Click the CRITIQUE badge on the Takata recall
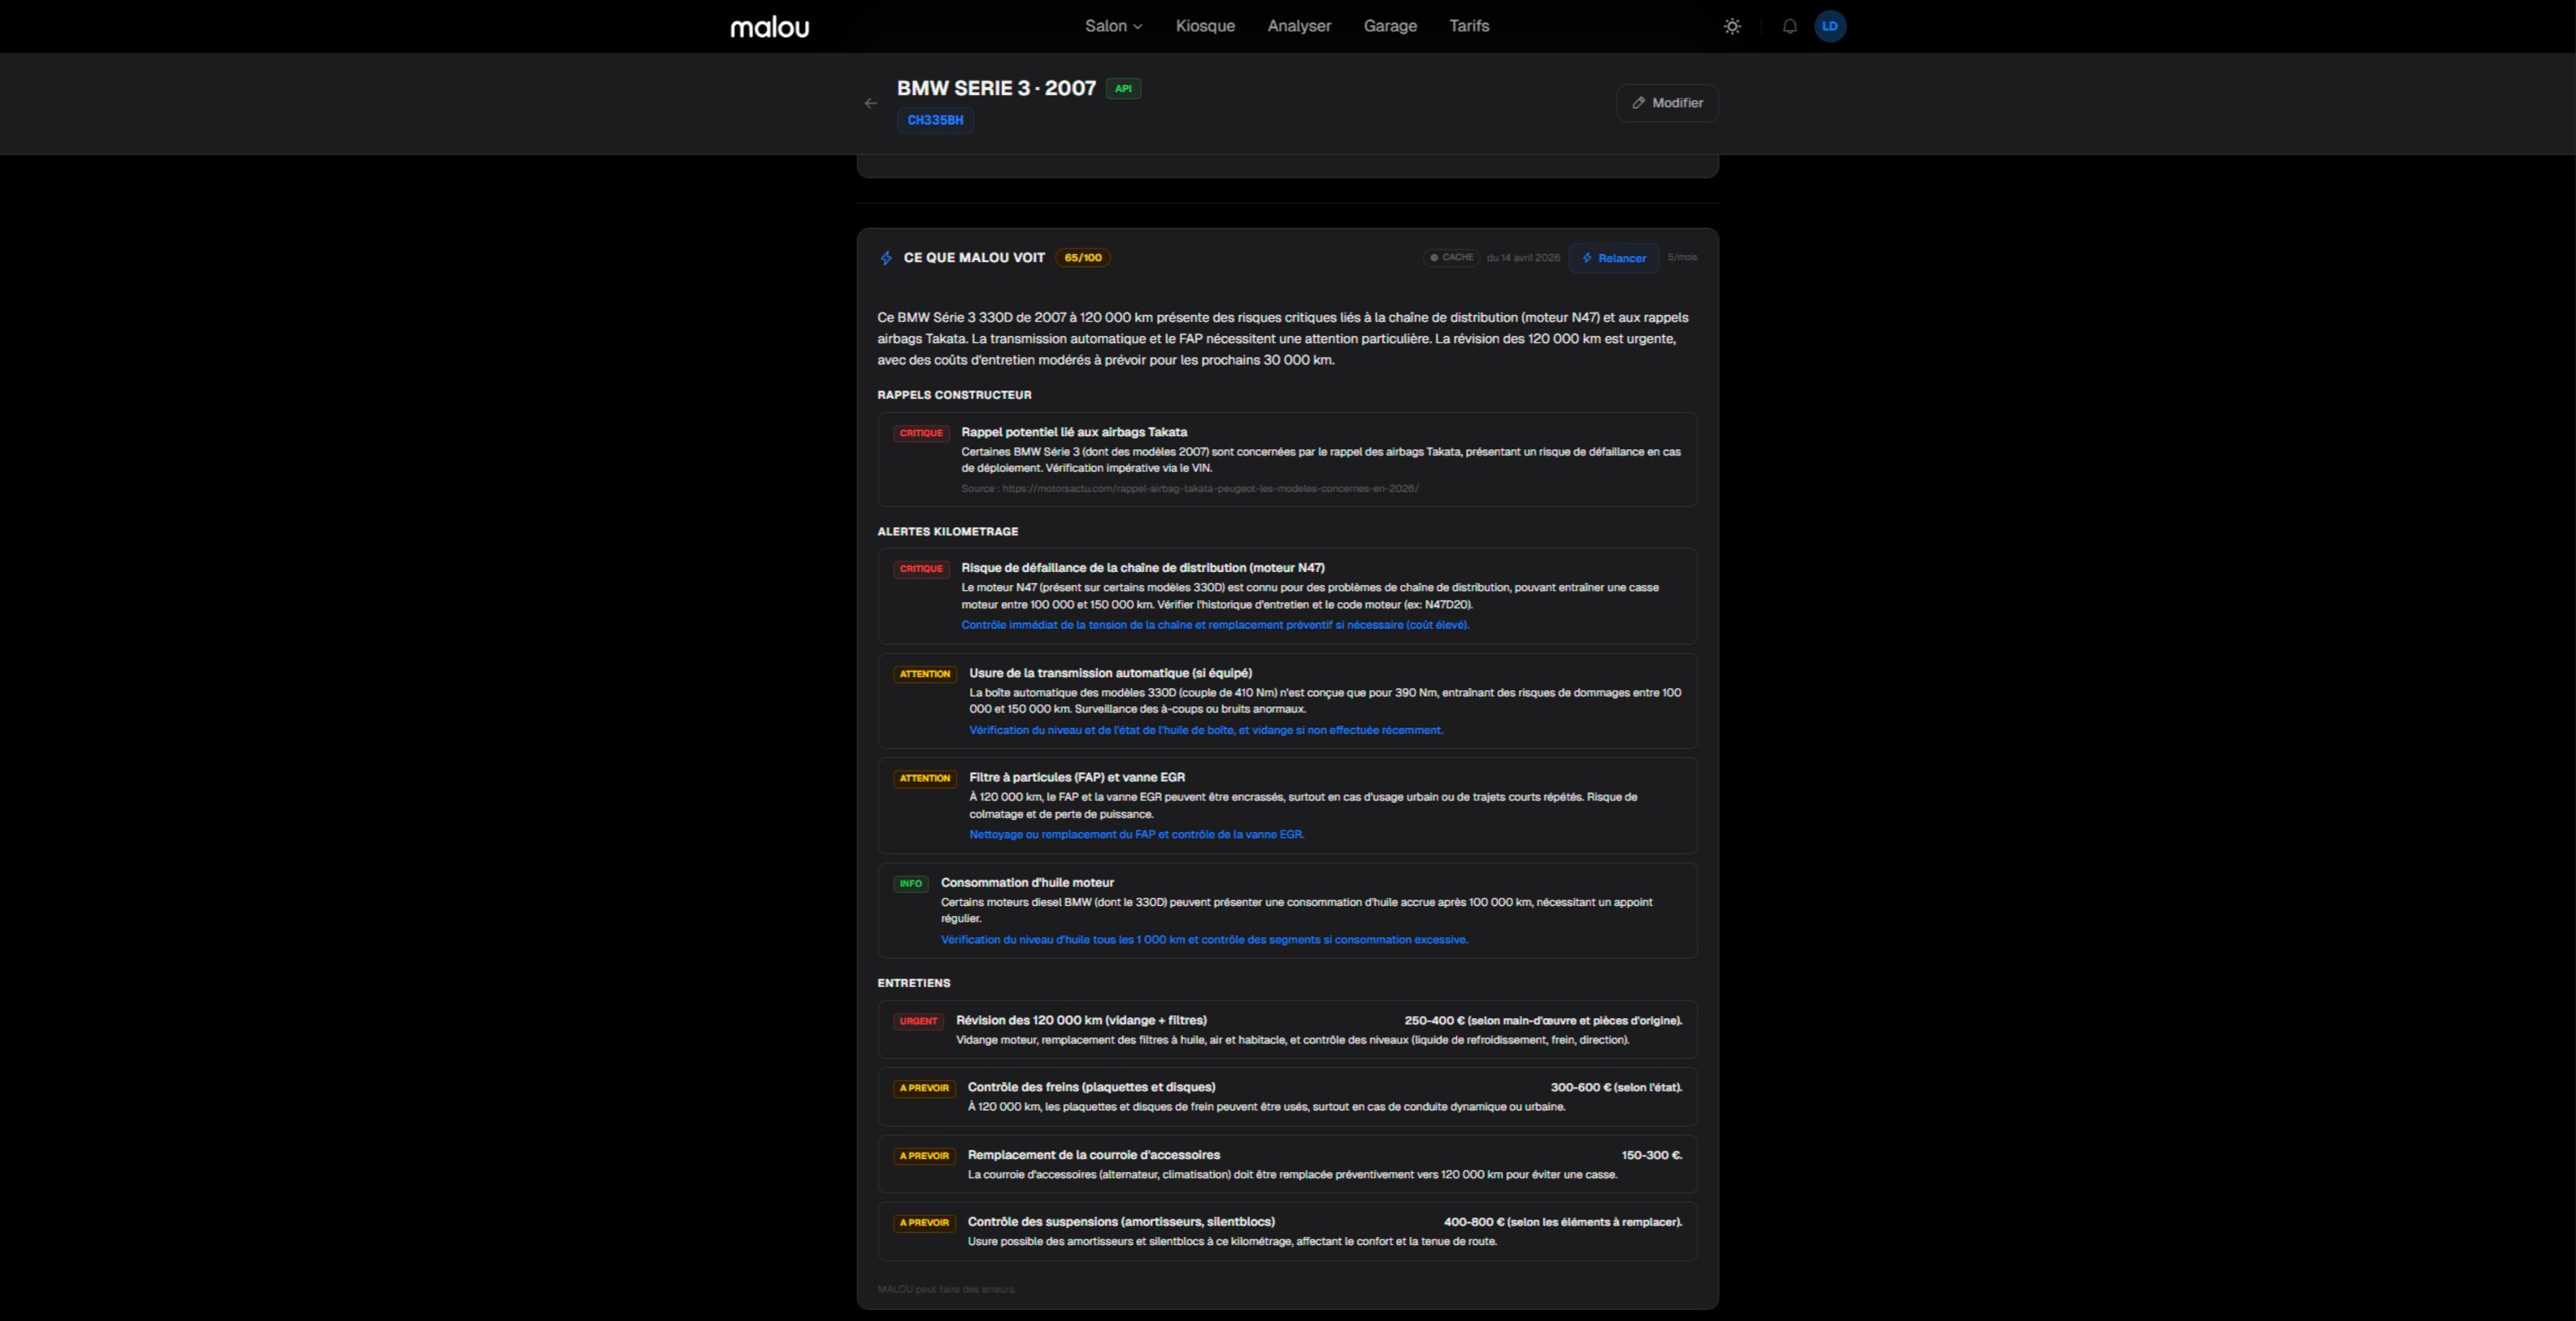This screenshot has width=2576, height=1321. tap(921, 433)
